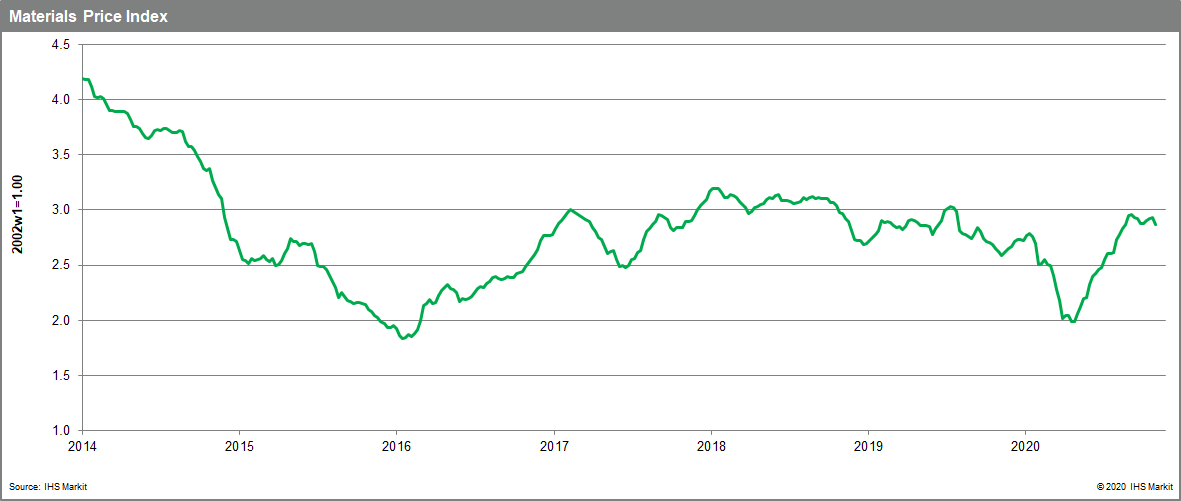Select the 3.0 y-axis label
Image resolution: width=1181 pixels, height=501 pixels.
tap(62, 209)
